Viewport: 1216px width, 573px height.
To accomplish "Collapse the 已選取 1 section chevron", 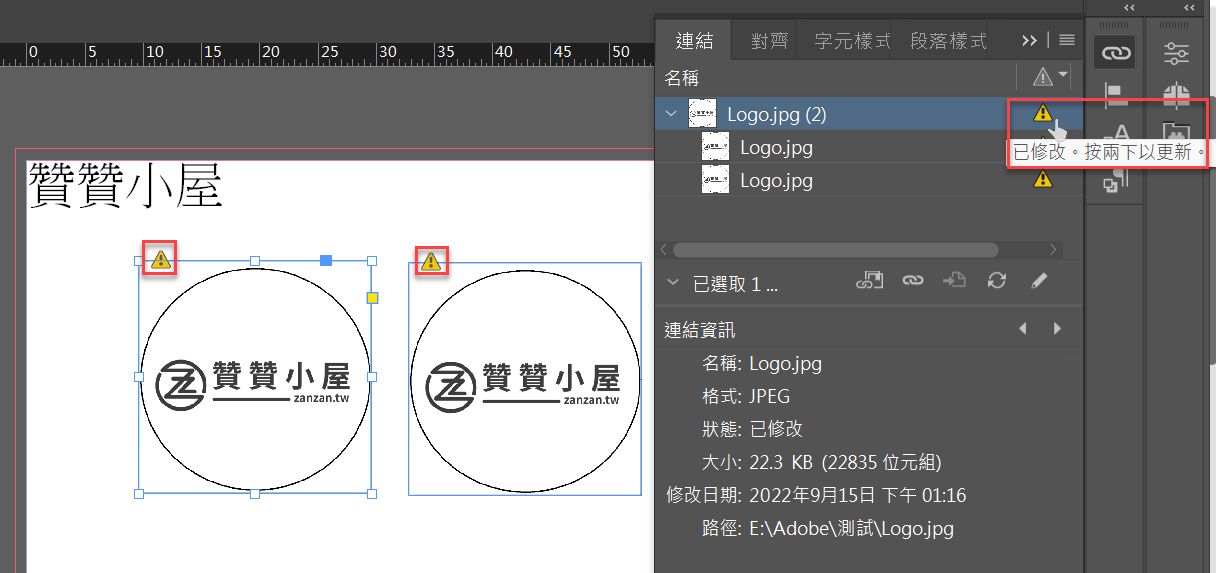I will coord(672,284).
